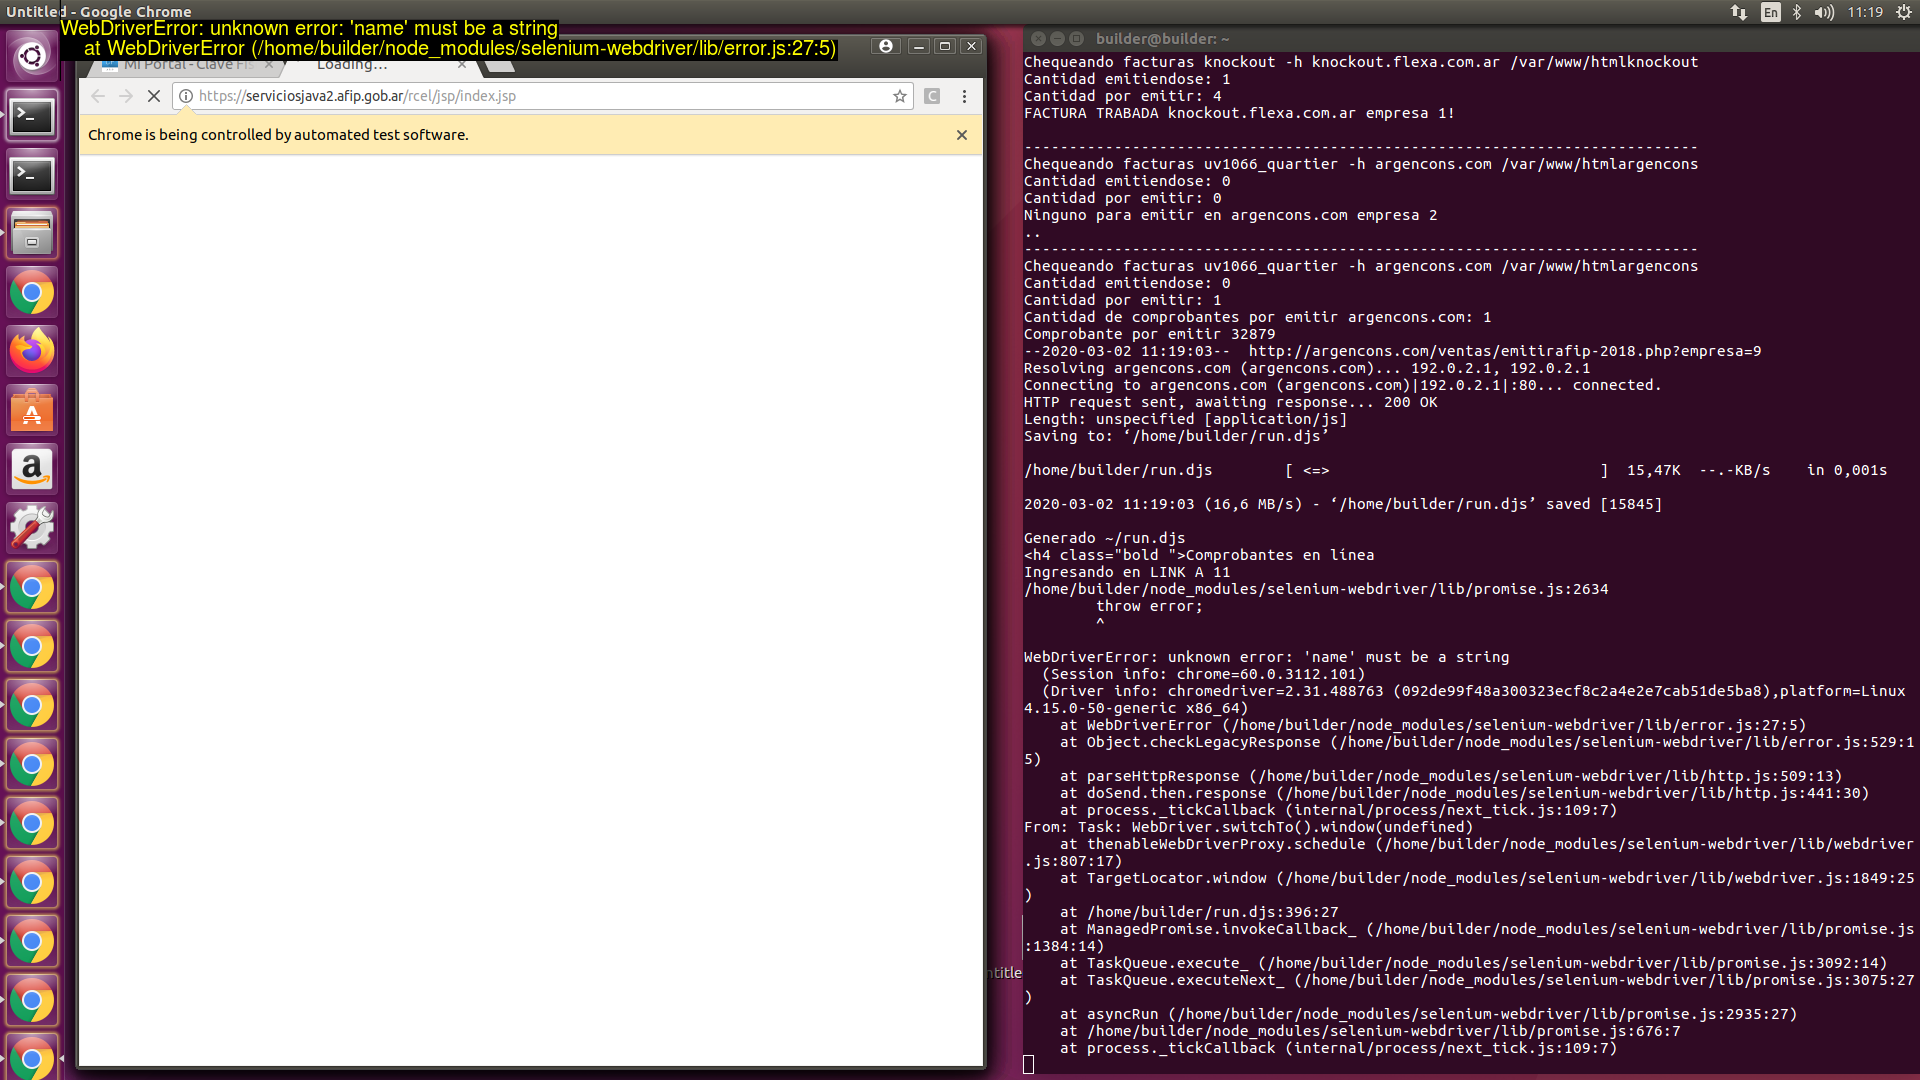Click the terminal line throw error;

(1149, 606)
